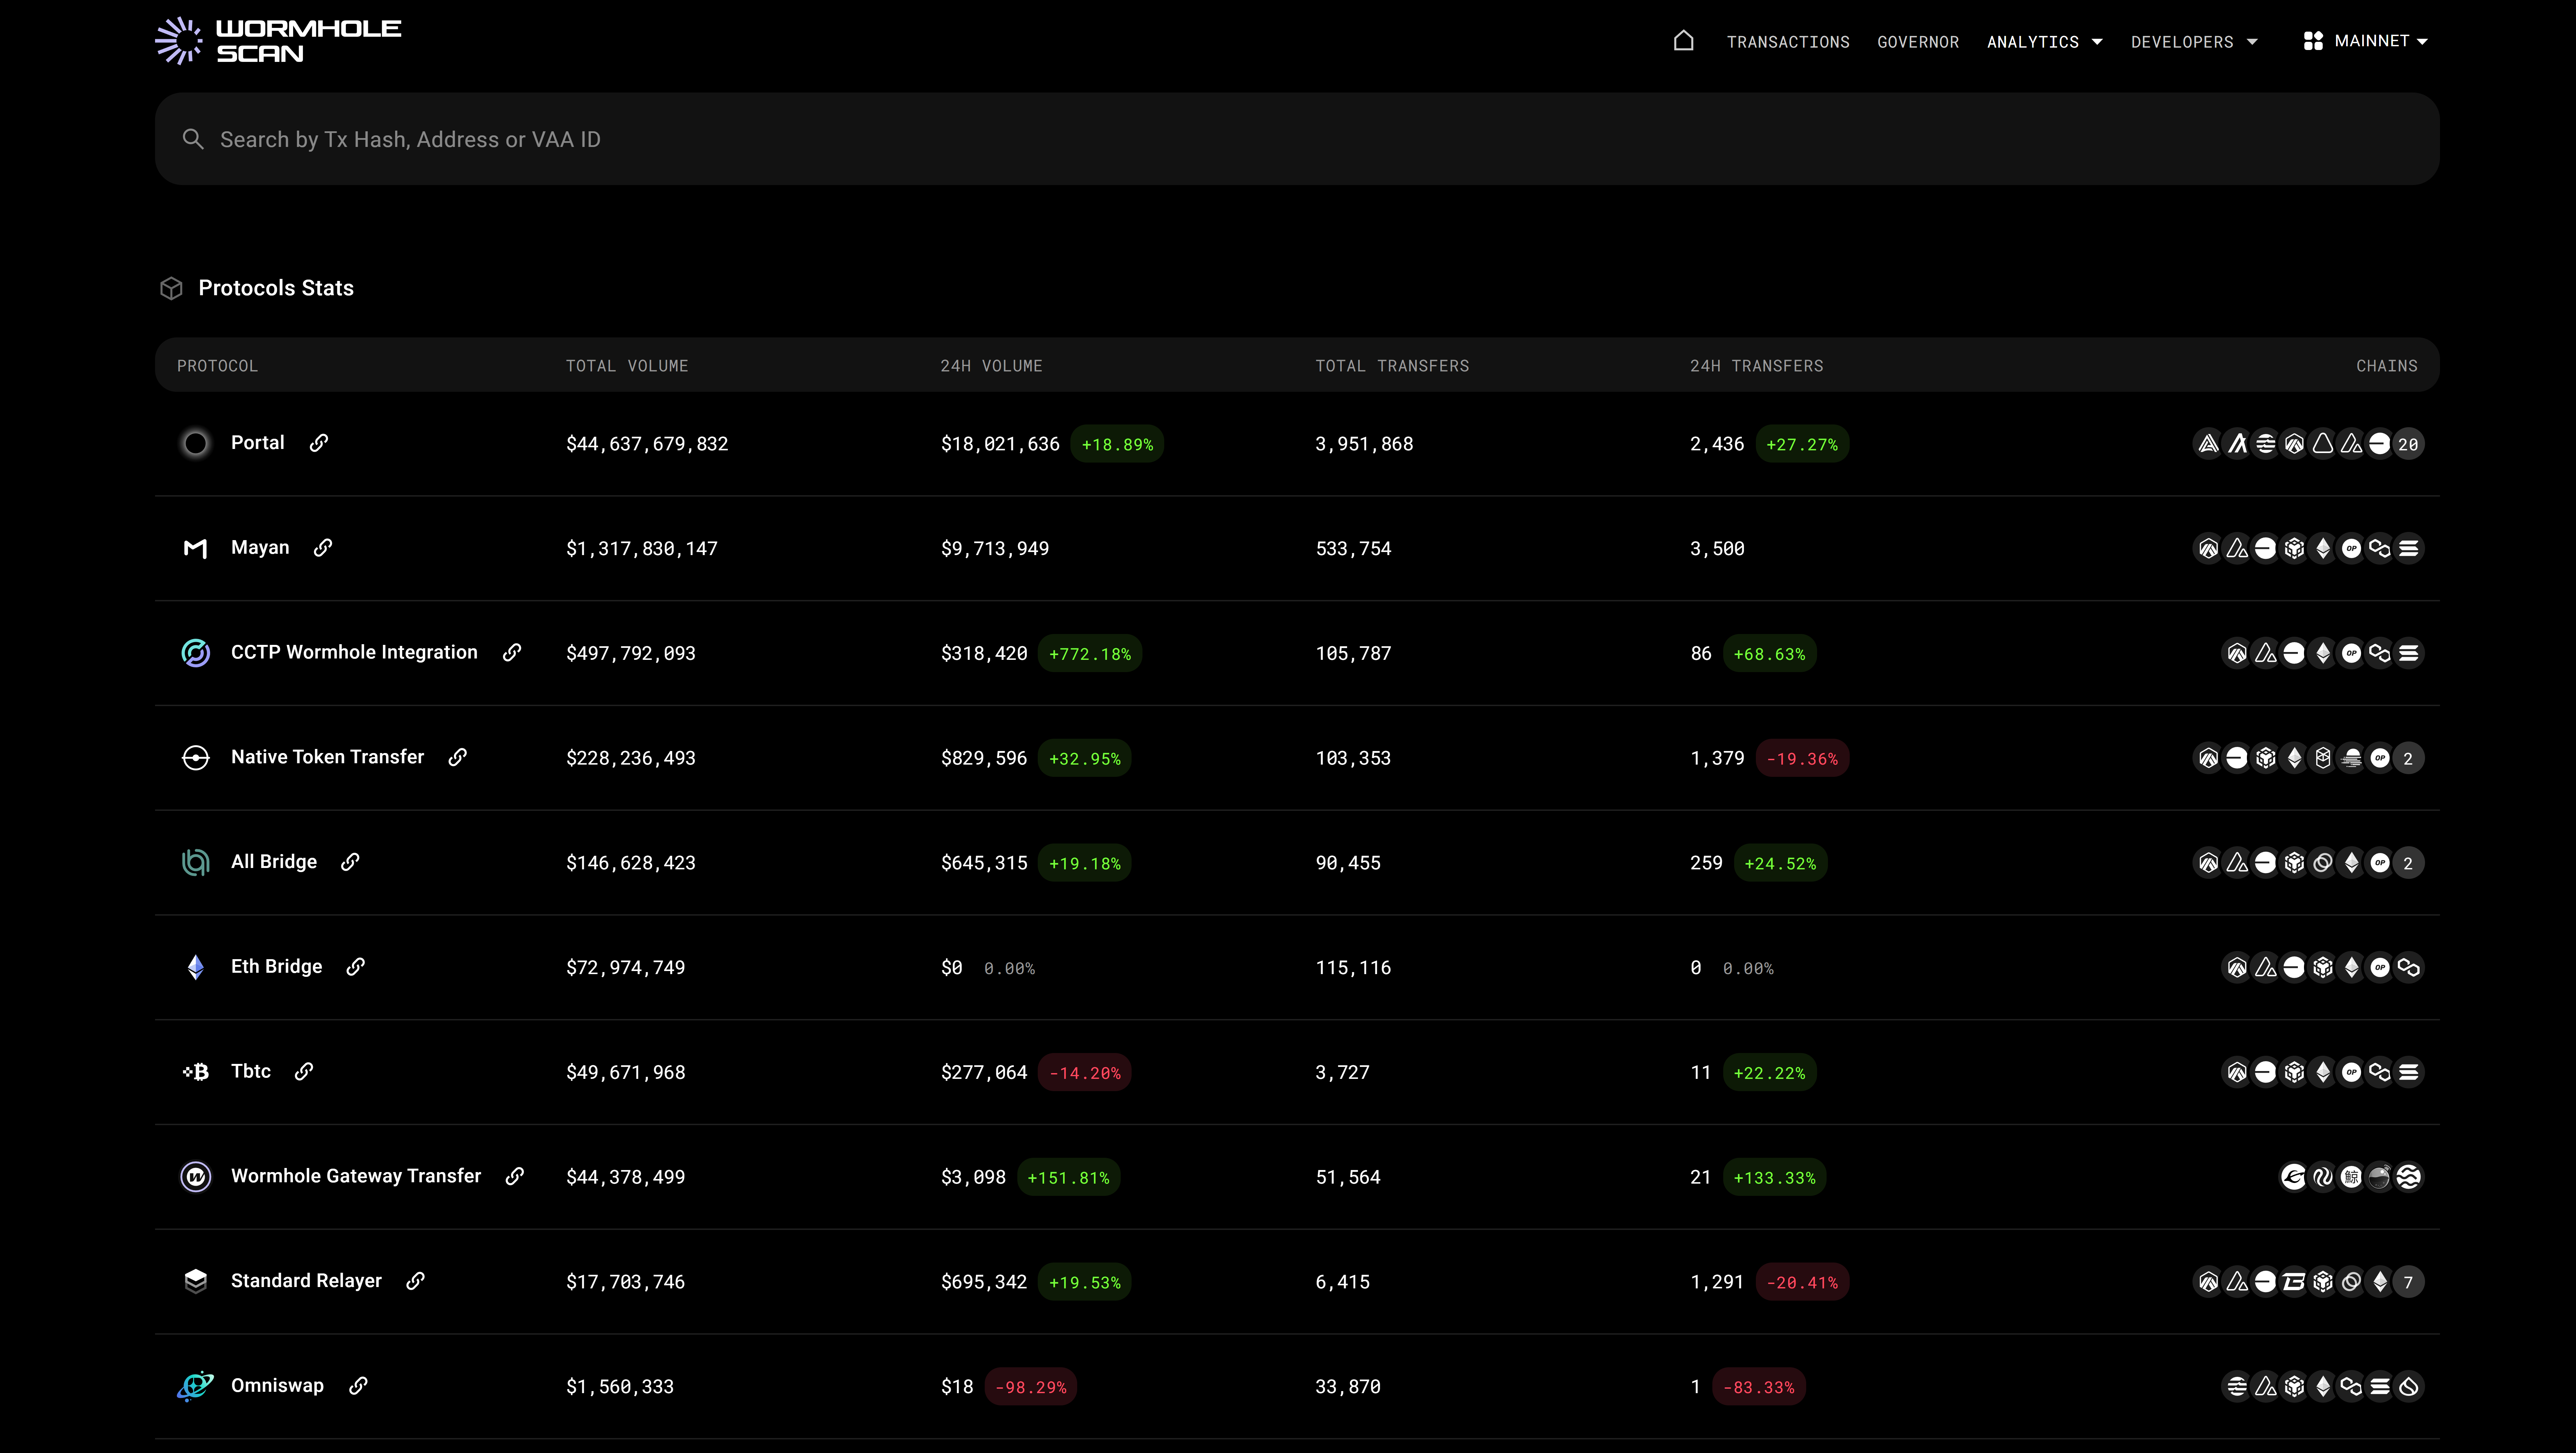
Task: Open the Portal protocol external link icon
Action: tap(319, 443)
